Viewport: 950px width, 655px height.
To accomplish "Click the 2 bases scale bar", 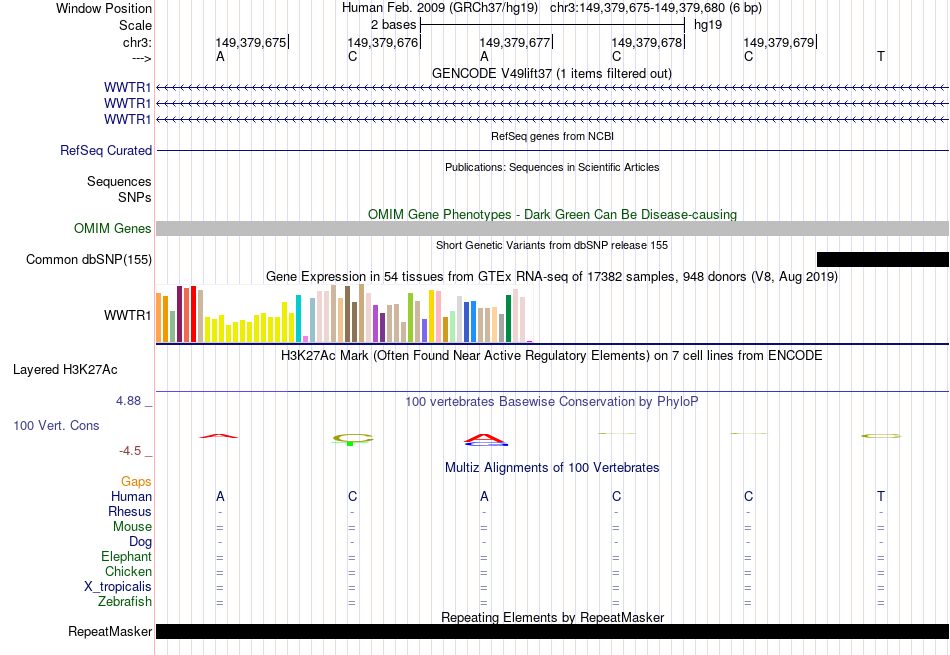I will pyautogui.click(x=552, y=25).
